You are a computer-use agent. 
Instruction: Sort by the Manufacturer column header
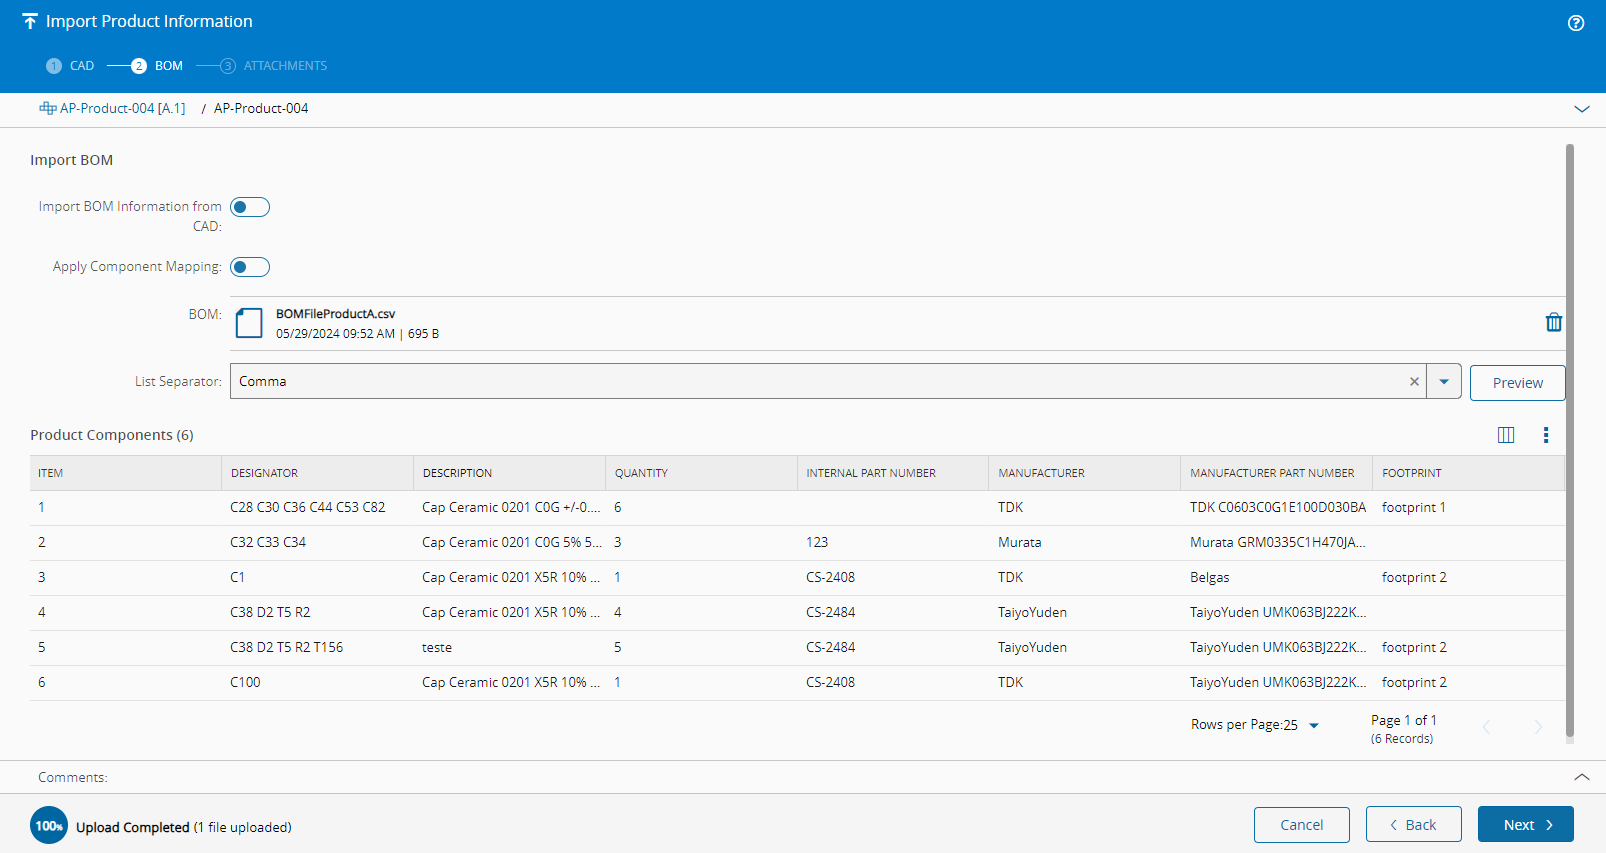(x=1041, y=473)
